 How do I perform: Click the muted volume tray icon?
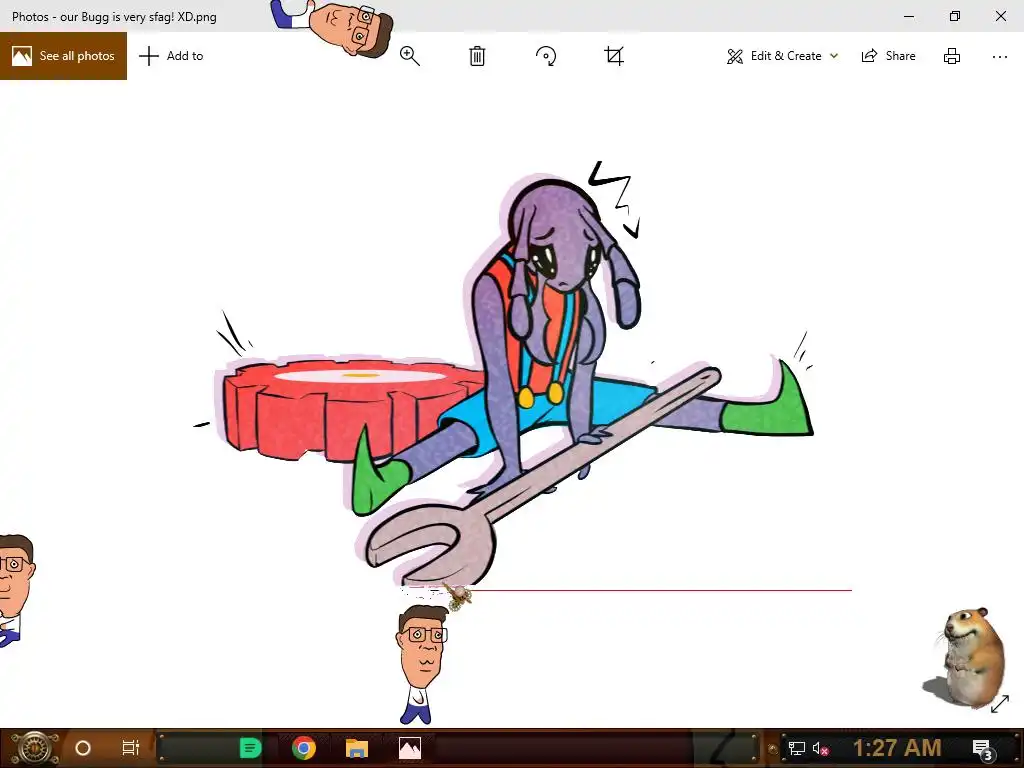(x=820, y=748)
